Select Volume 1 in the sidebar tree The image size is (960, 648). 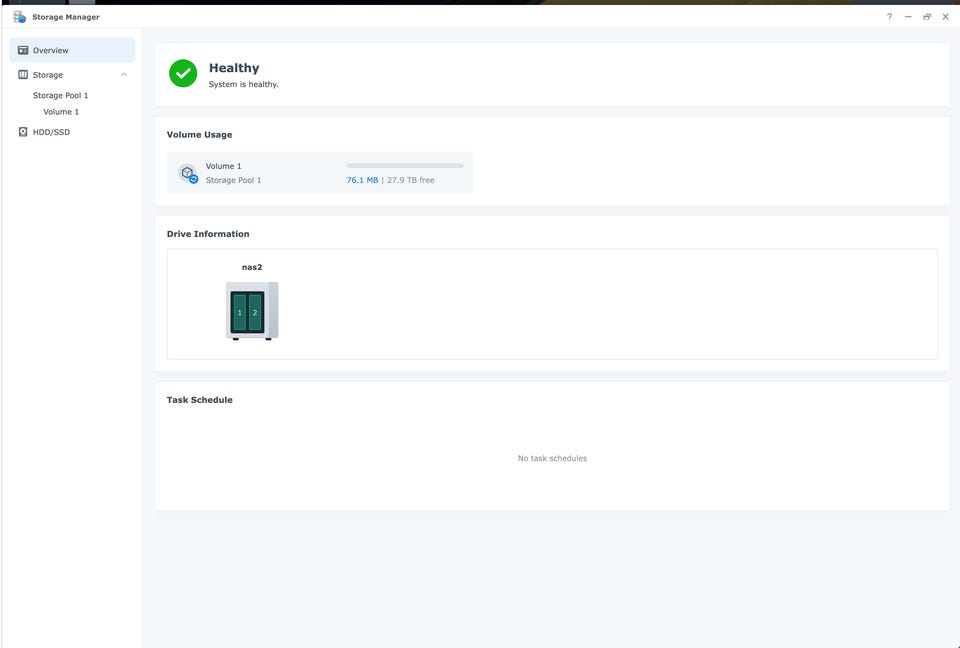click(x=61, y=112)
